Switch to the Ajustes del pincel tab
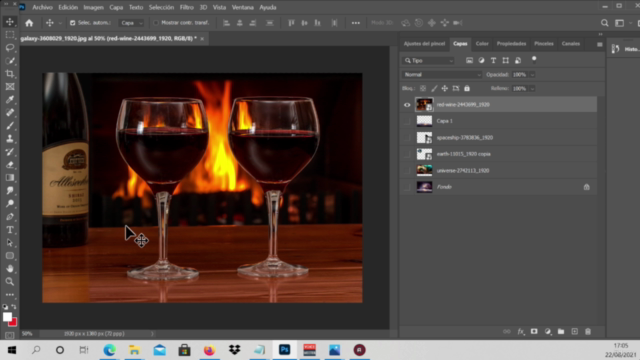 424,44
